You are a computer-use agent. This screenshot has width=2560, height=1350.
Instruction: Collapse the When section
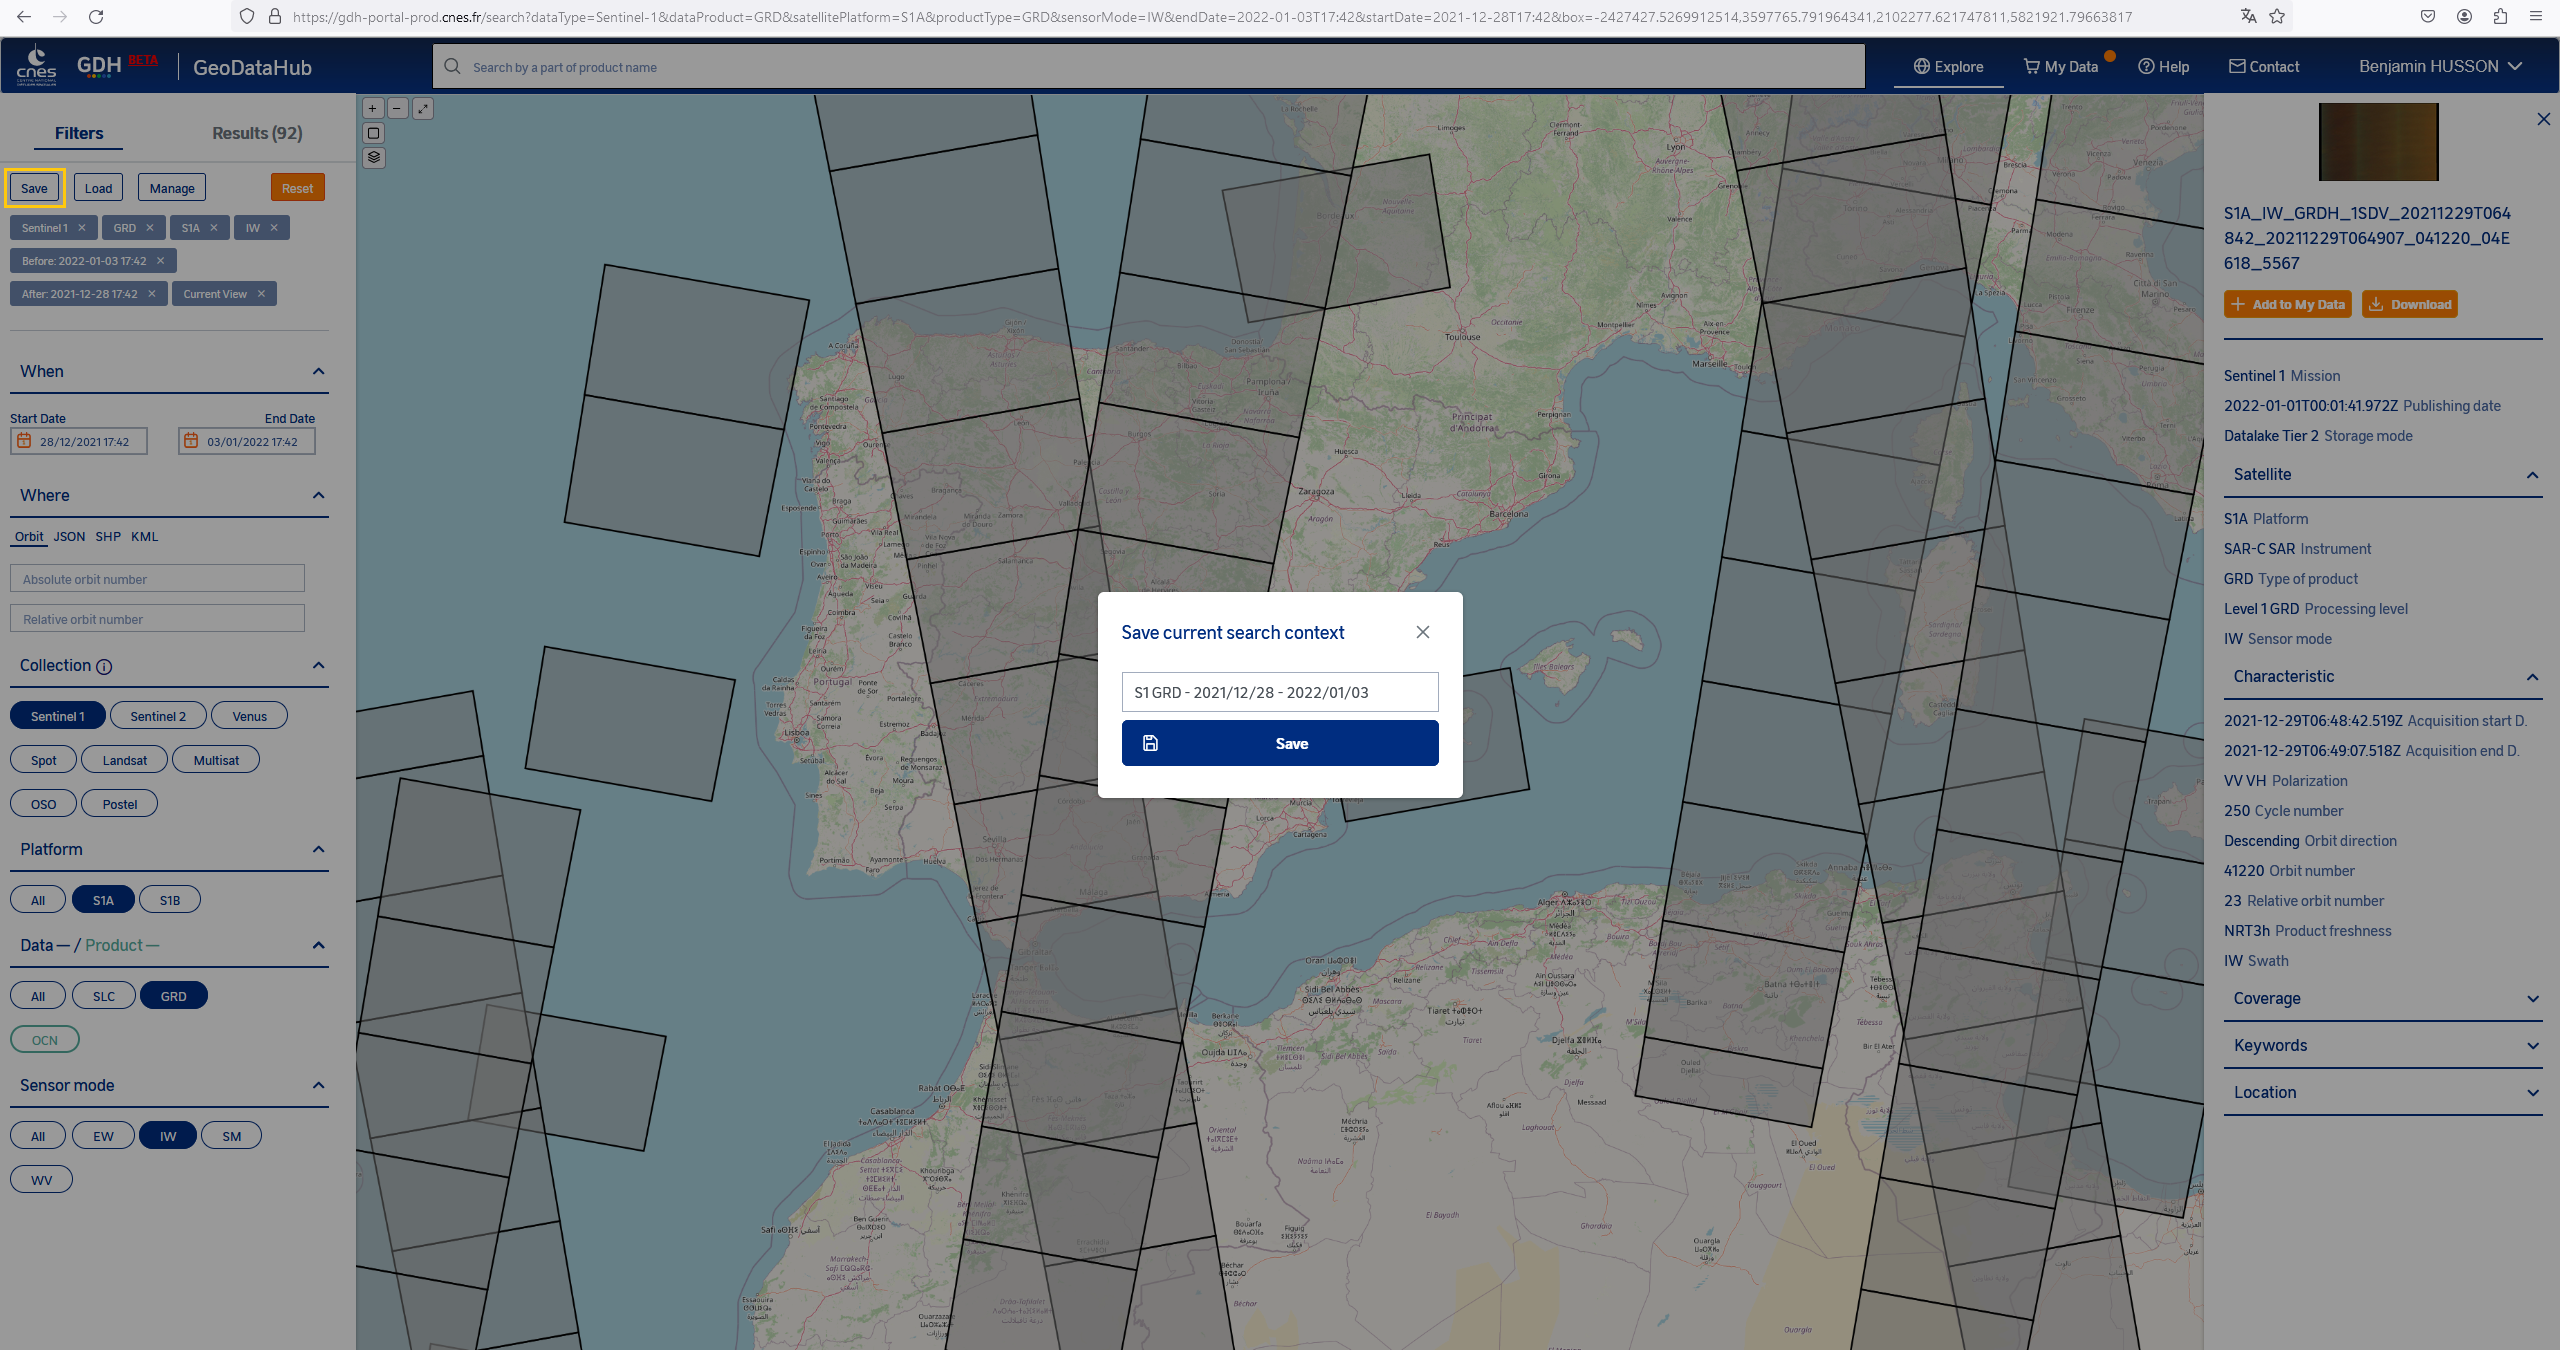point(318,371)
